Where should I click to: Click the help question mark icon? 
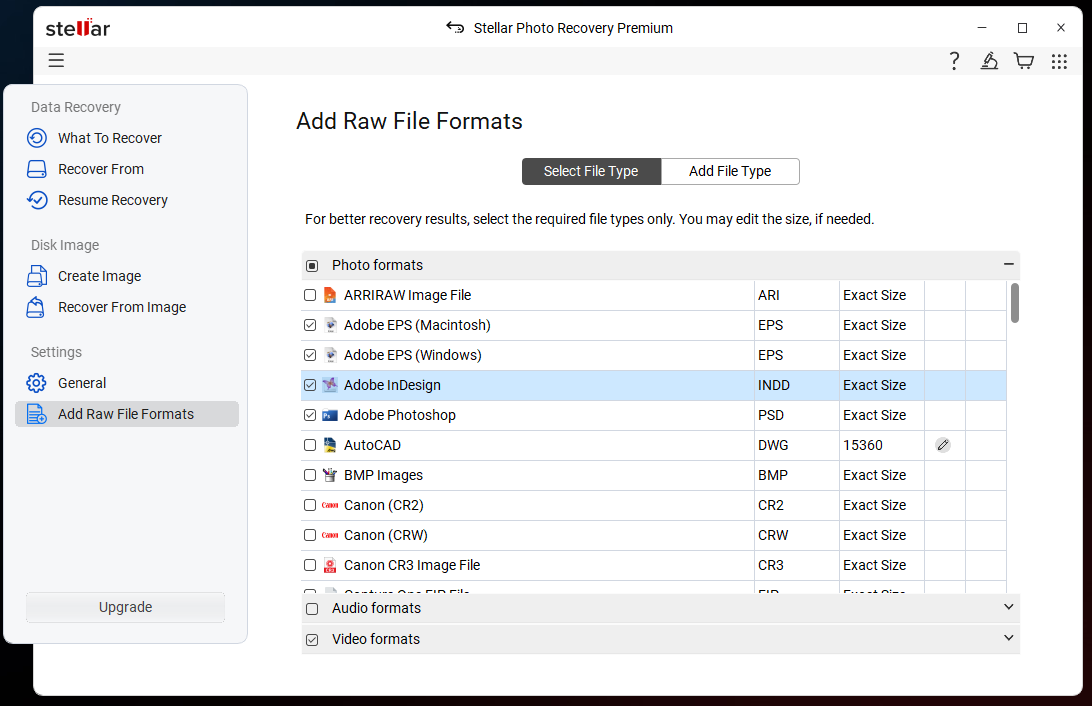click(954, 61)
